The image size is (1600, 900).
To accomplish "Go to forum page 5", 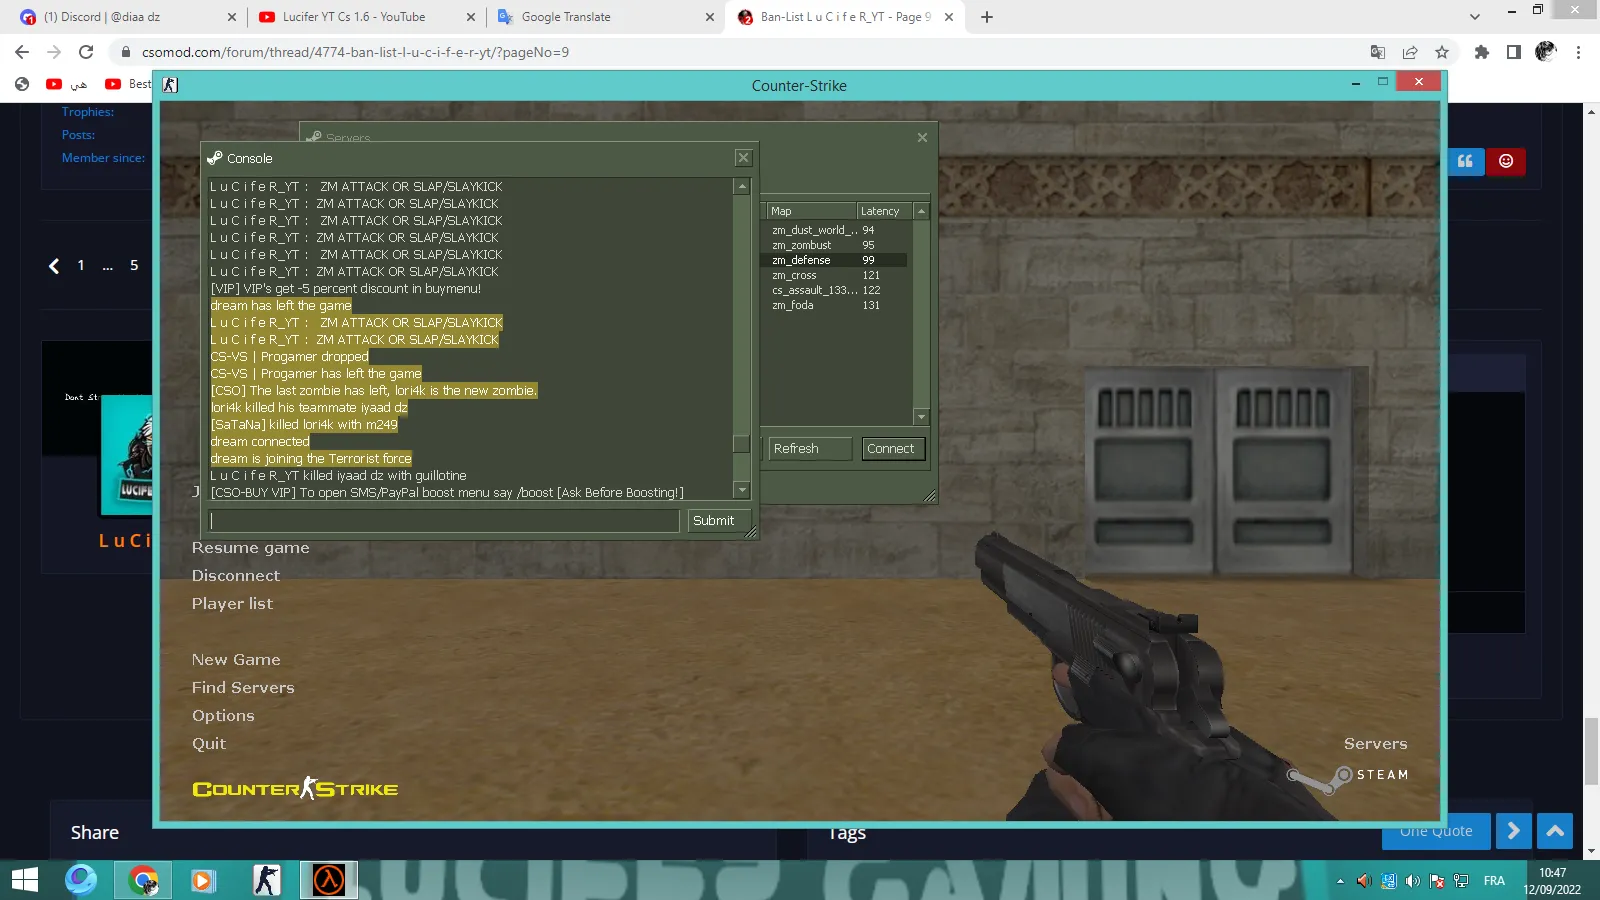I will point(134,266).
